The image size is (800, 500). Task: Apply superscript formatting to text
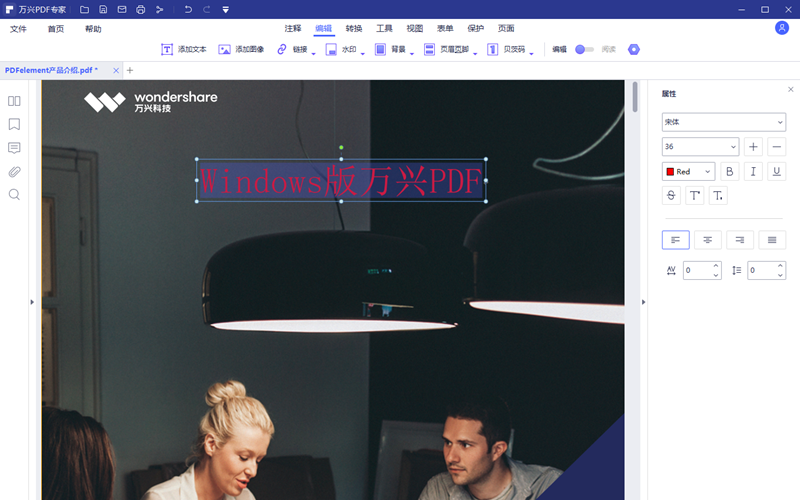pyautogui.click(x=695, y=195)
